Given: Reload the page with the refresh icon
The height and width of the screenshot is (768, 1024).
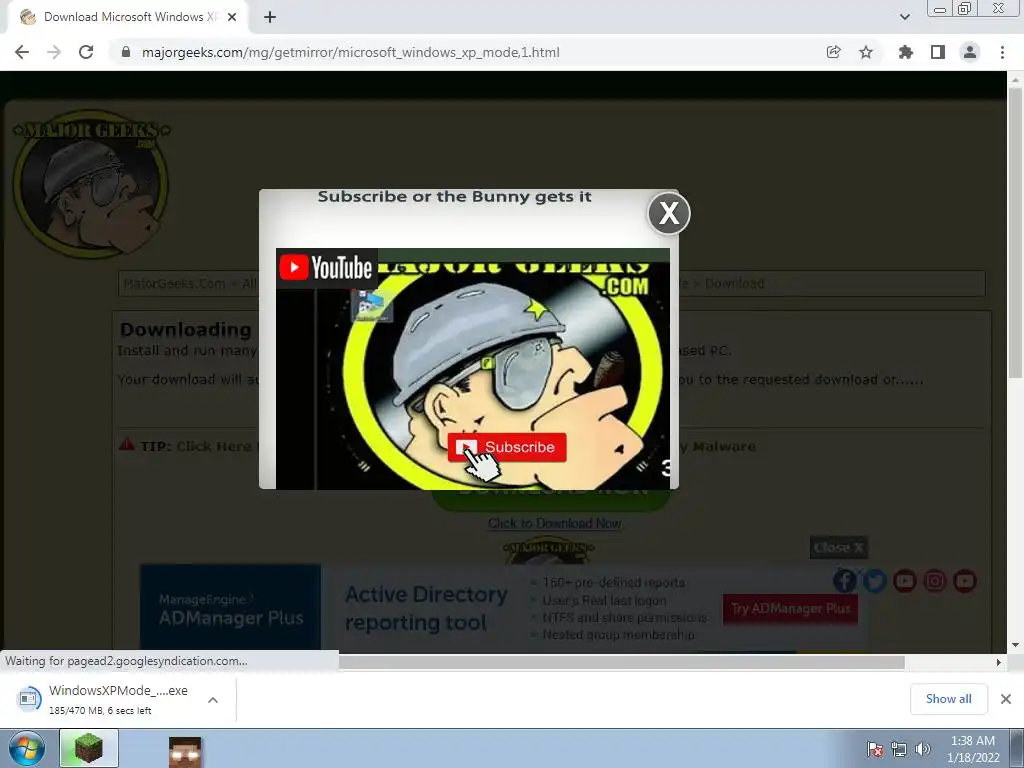Looking at the screenshot, I should click(86, 52).
